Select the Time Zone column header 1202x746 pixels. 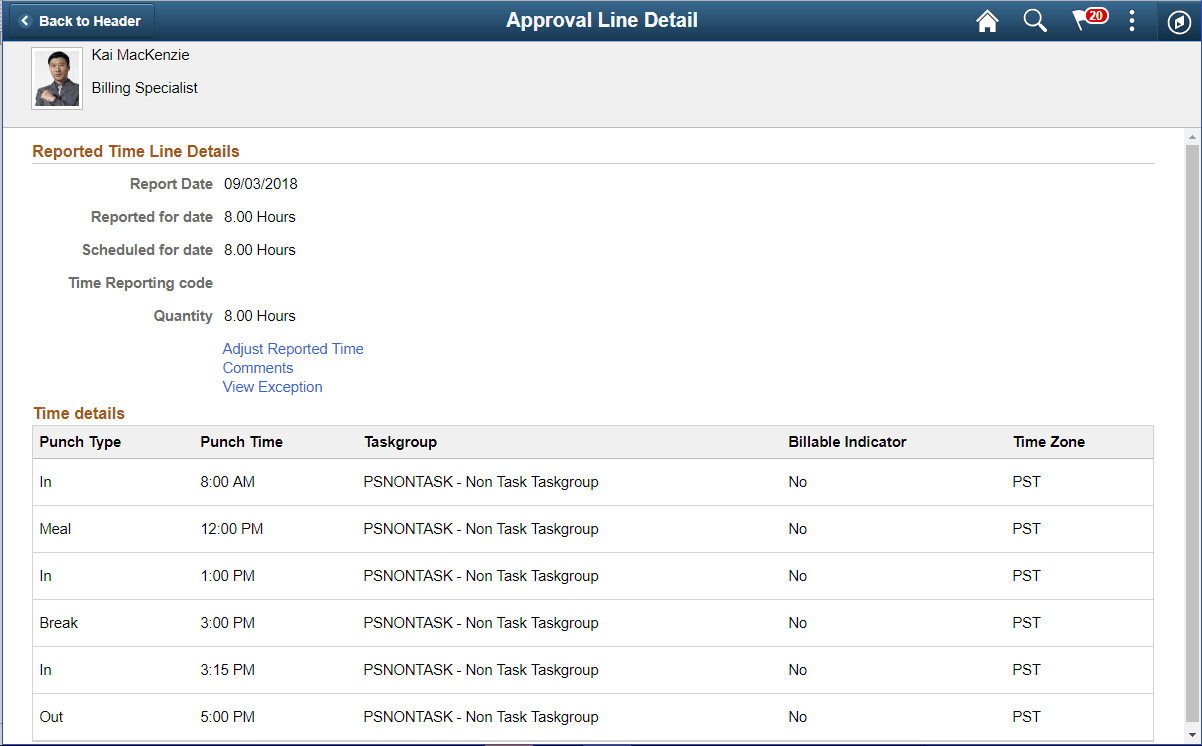click(x=1048, y=441)
